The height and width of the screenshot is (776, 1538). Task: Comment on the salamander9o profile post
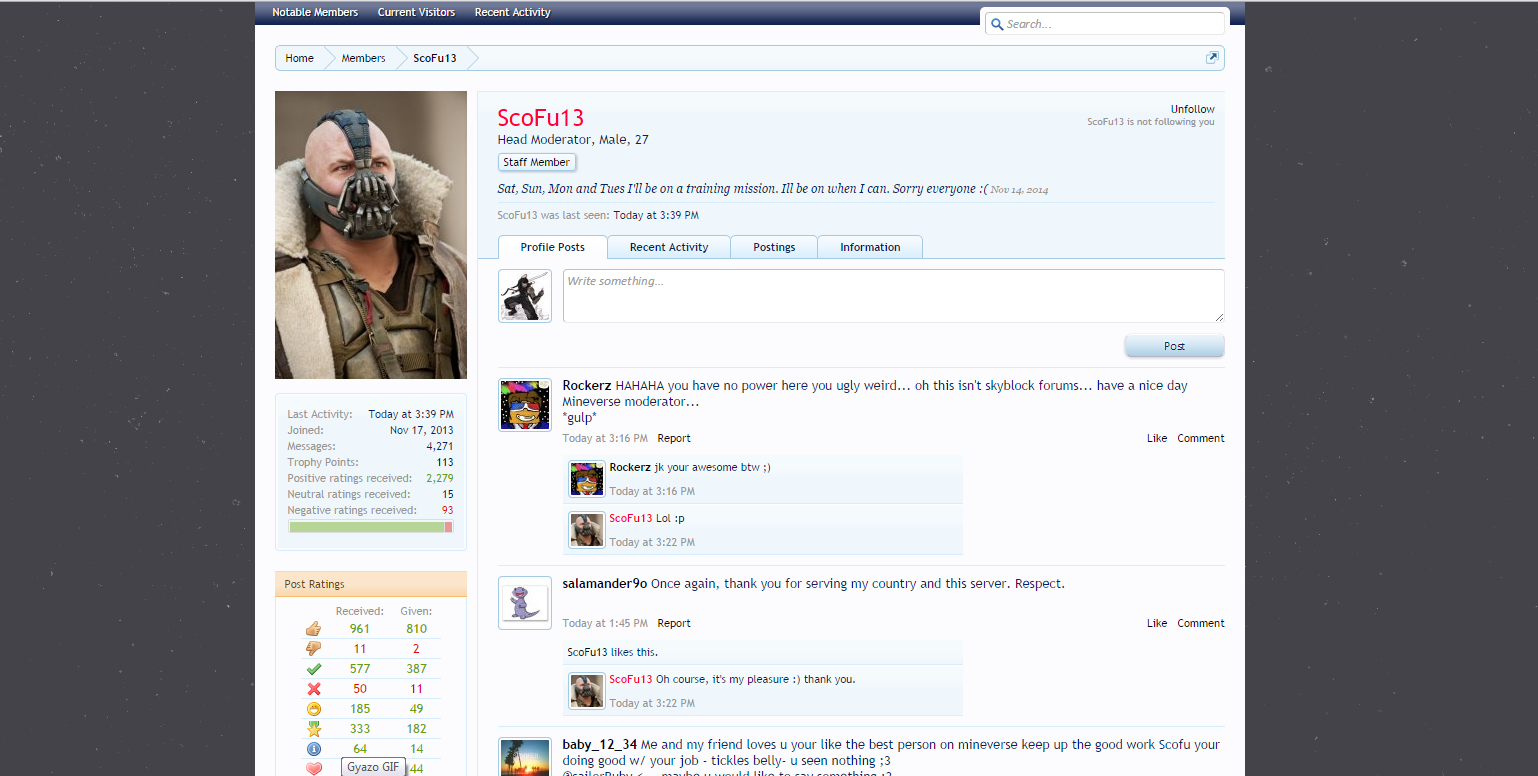click(1201, 623)
